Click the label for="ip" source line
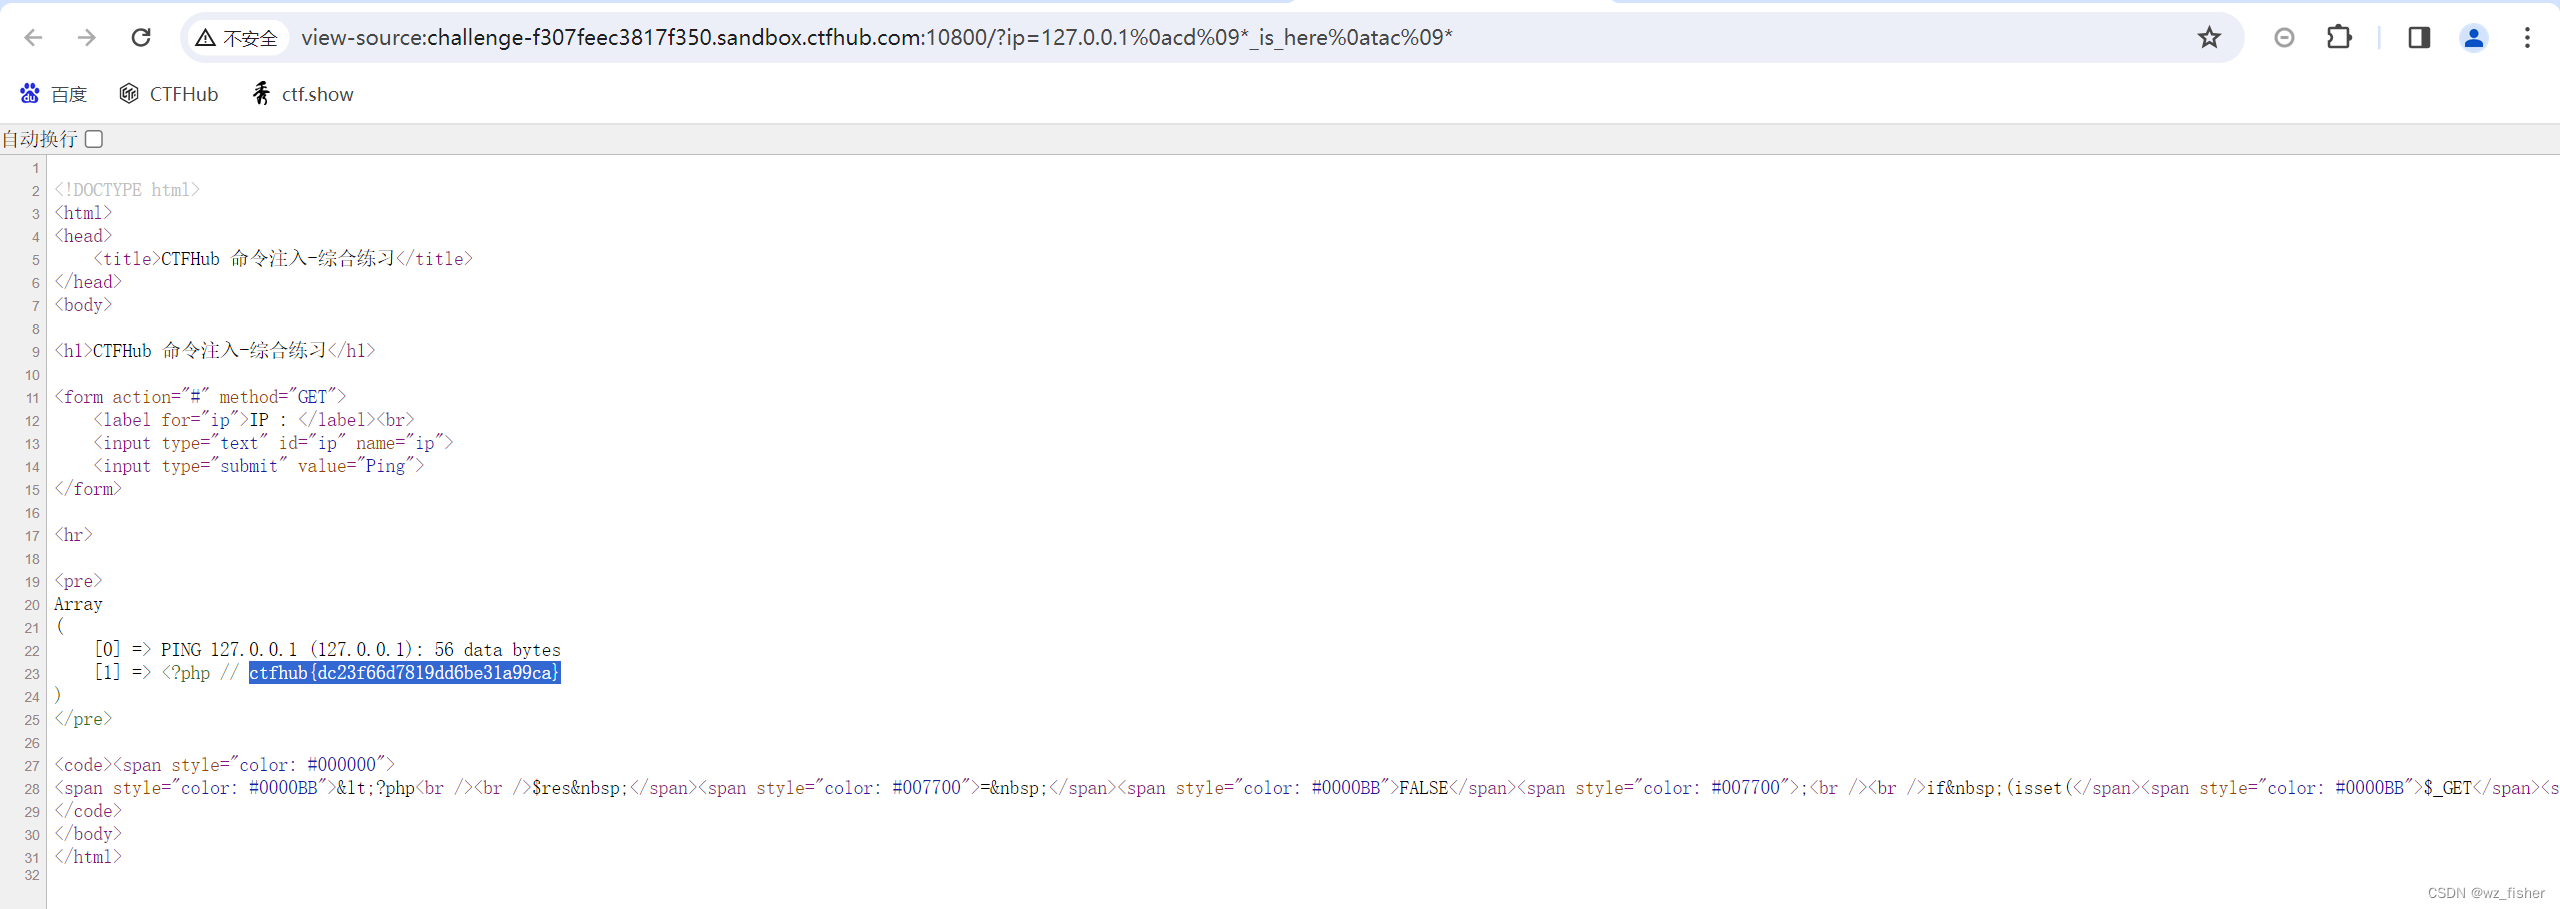Viewport: 2560px width, 909px height. pyautogui.click(x=254, y=420)
